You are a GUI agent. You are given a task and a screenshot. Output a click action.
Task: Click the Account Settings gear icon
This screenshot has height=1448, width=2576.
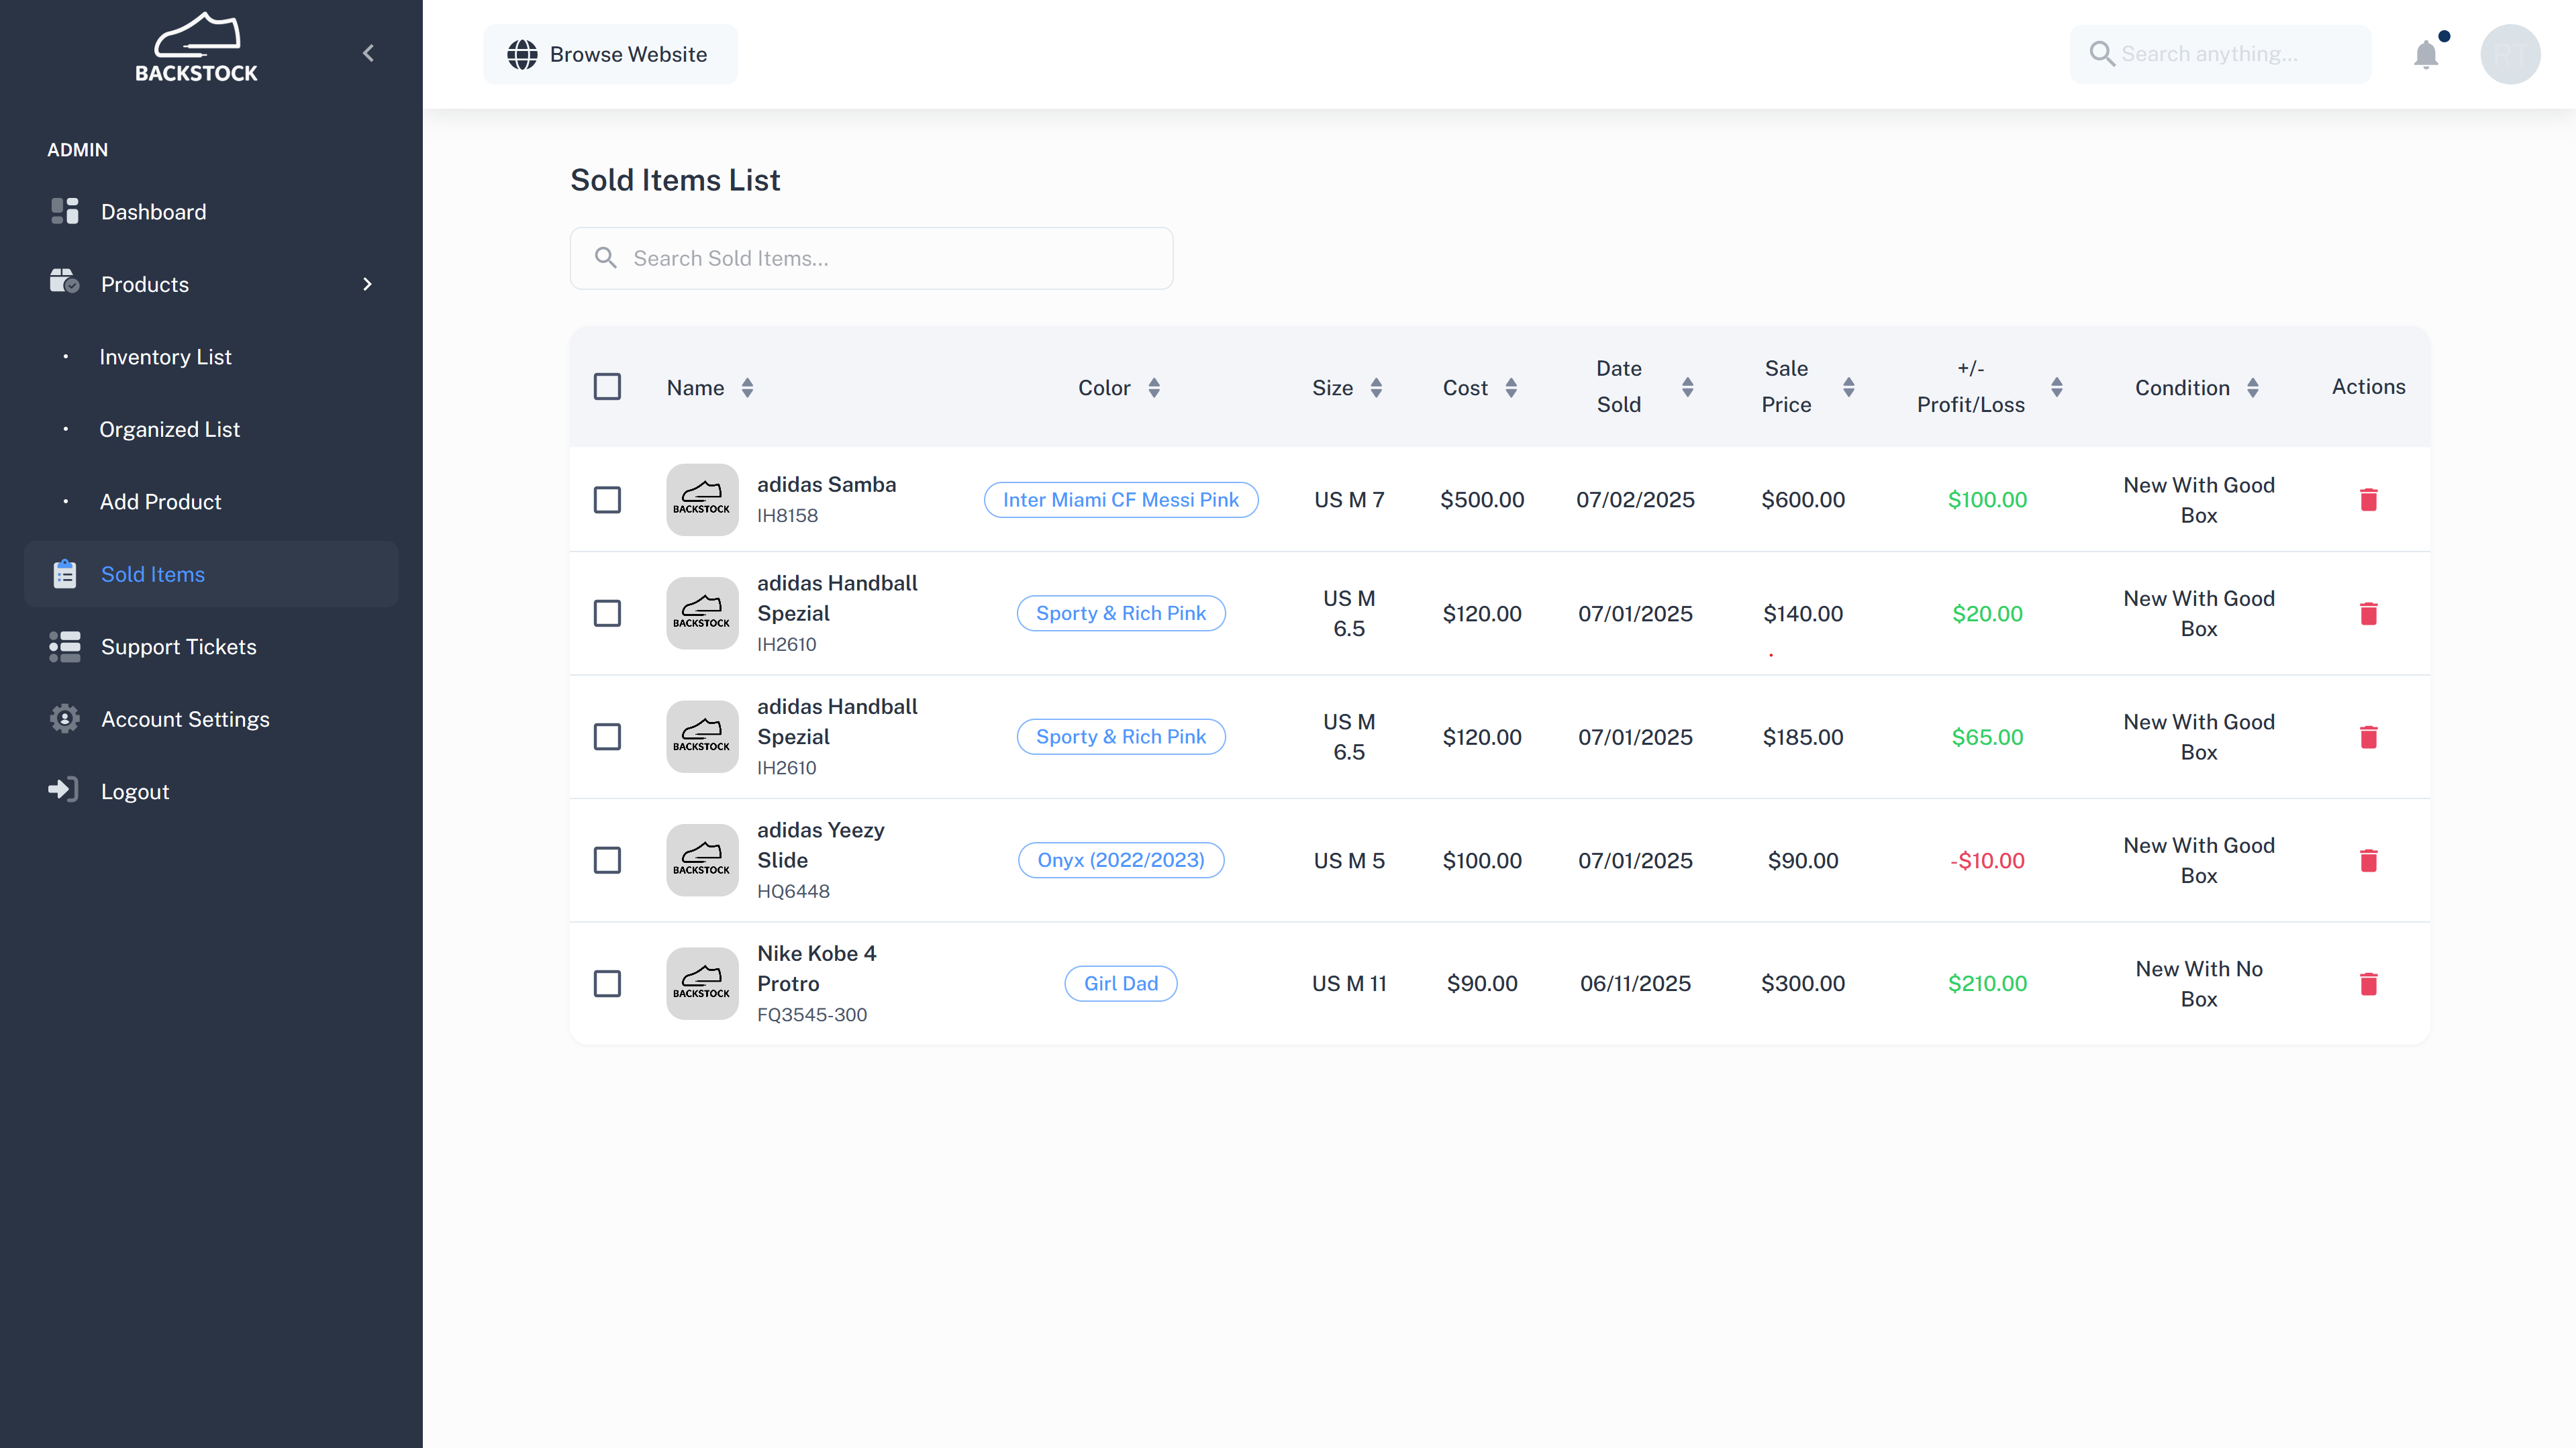click(65, 718)
